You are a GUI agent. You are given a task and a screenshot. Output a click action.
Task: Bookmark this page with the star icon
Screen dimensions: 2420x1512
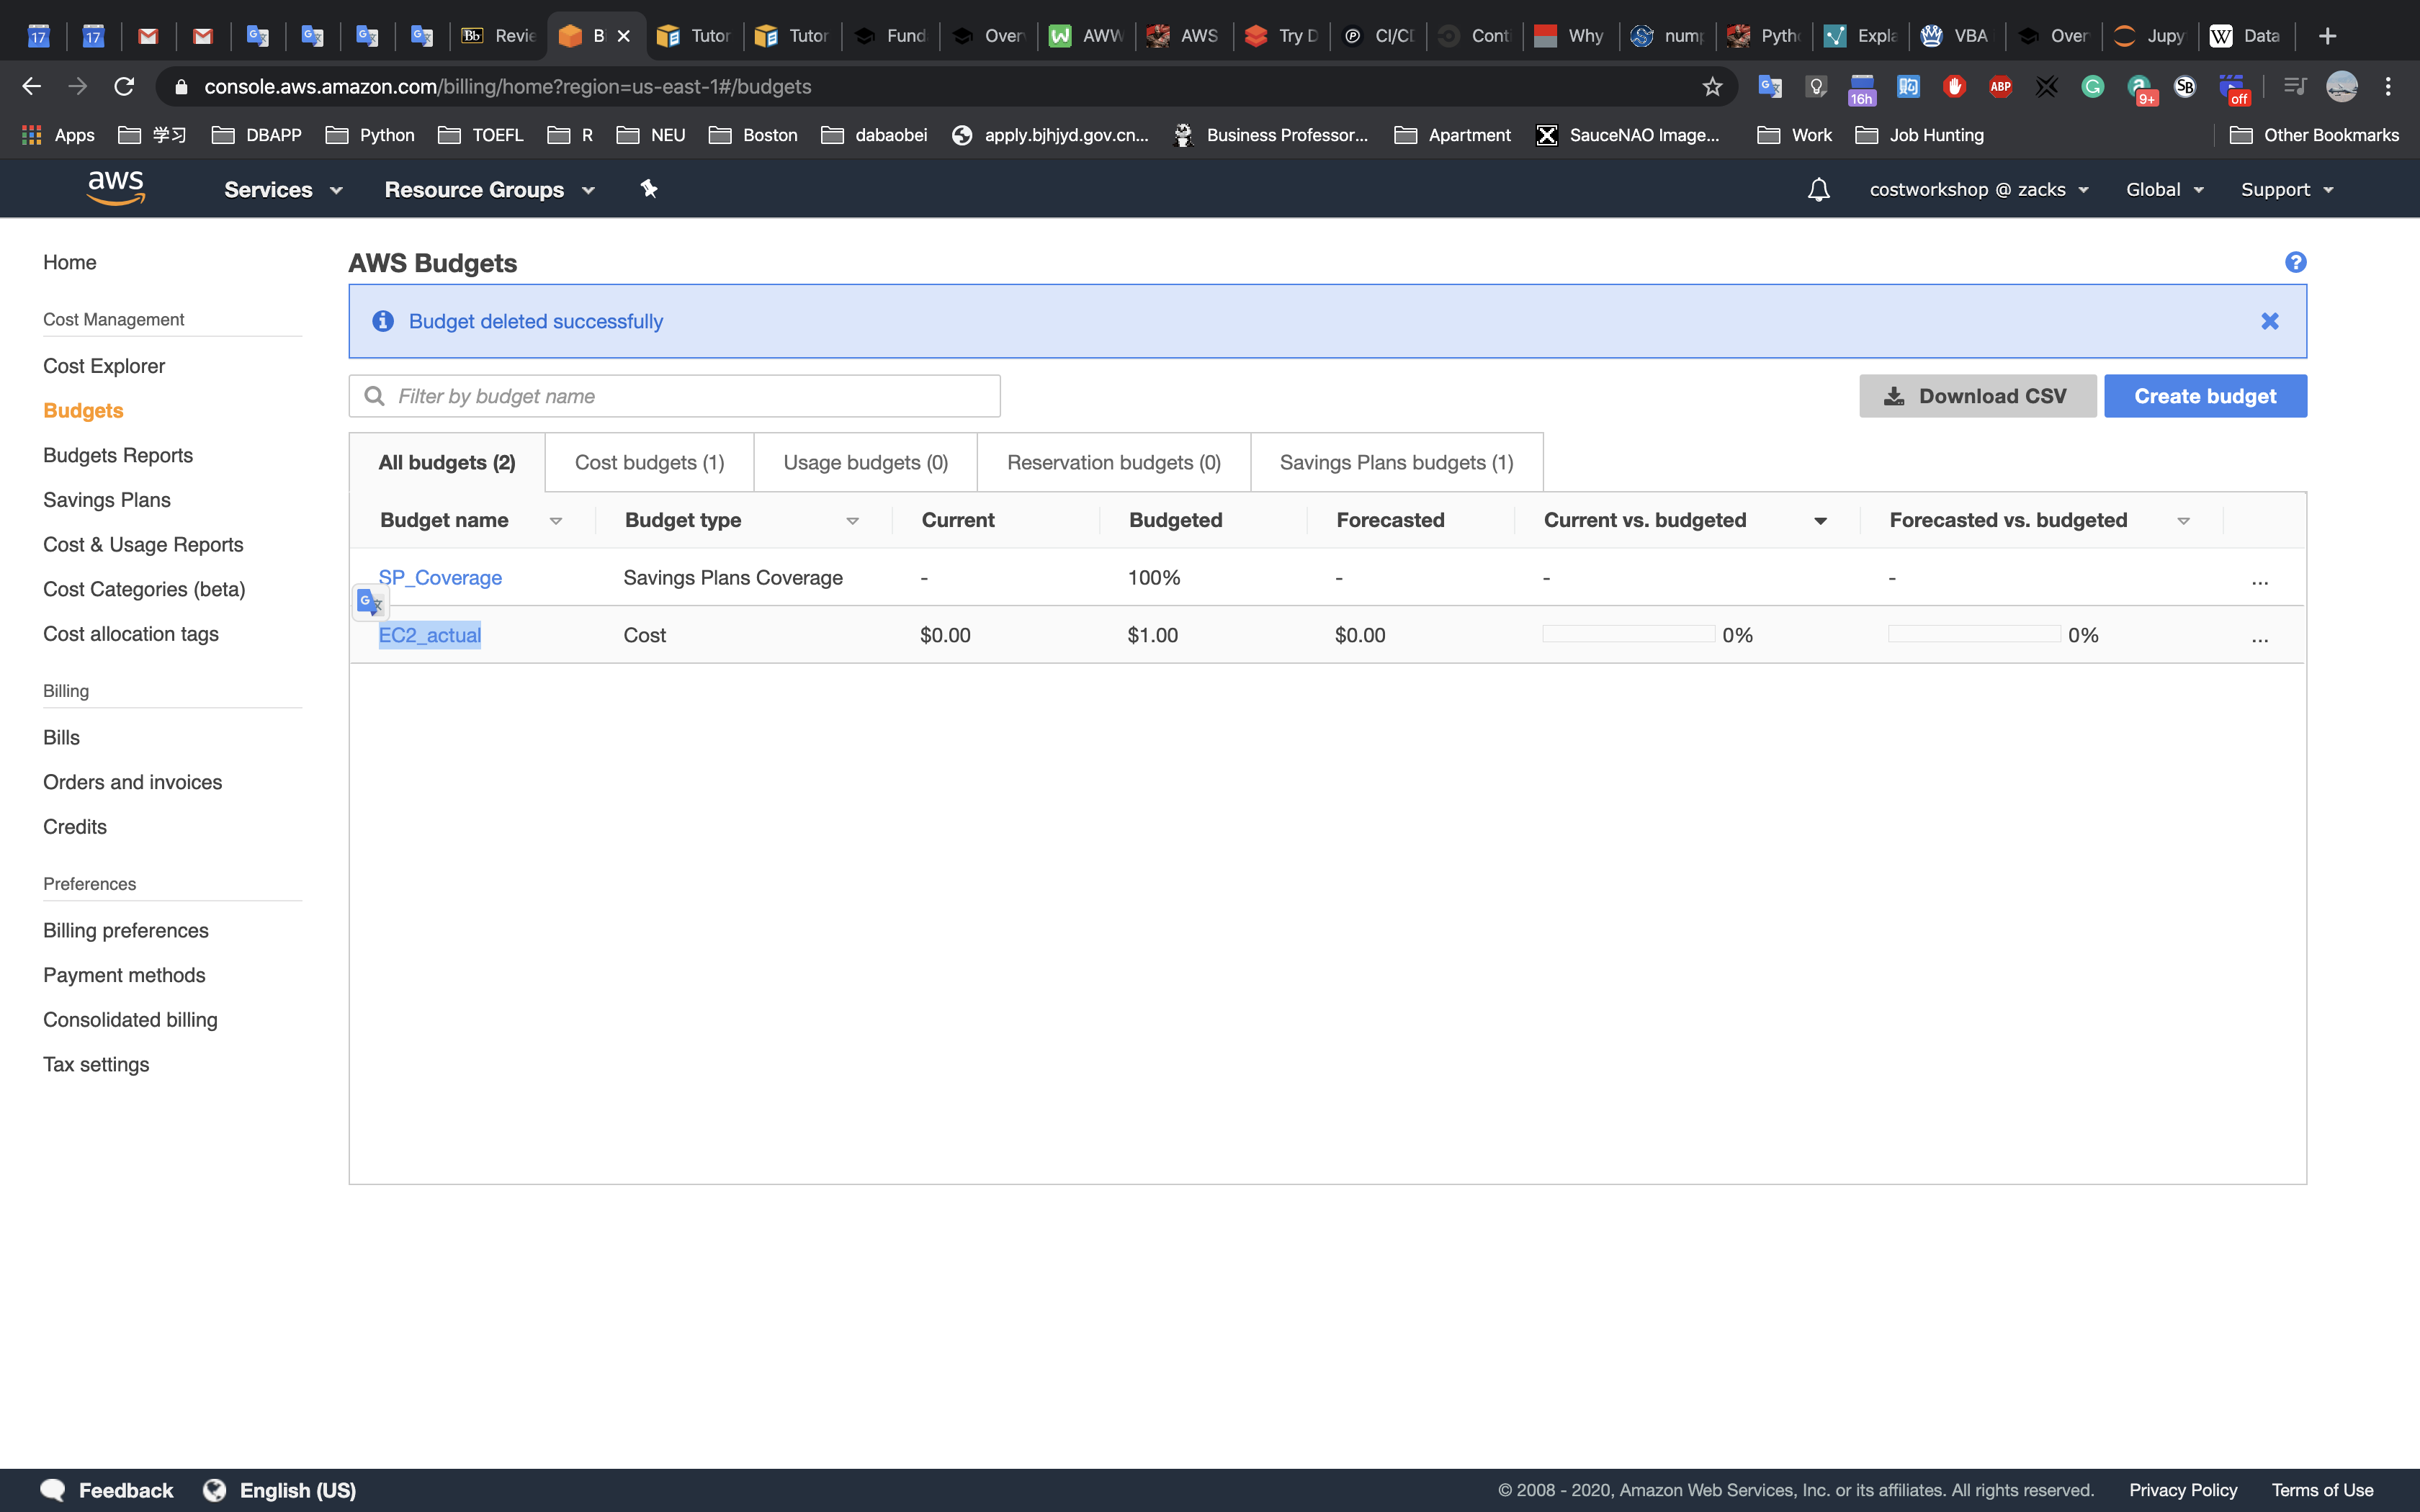tap(1712, 87)
